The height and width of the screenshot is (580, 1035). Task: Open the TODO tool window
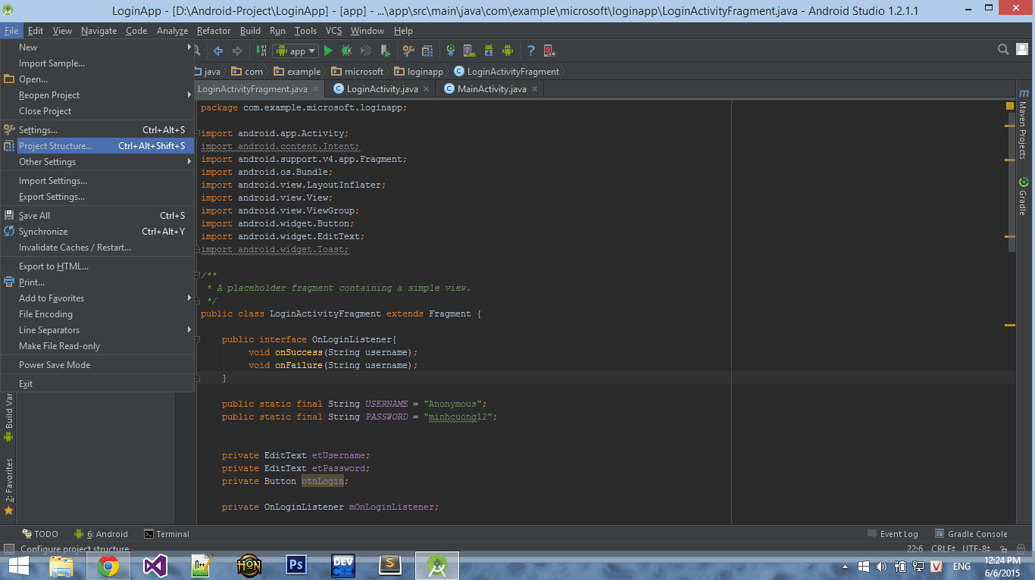(40, 534)
